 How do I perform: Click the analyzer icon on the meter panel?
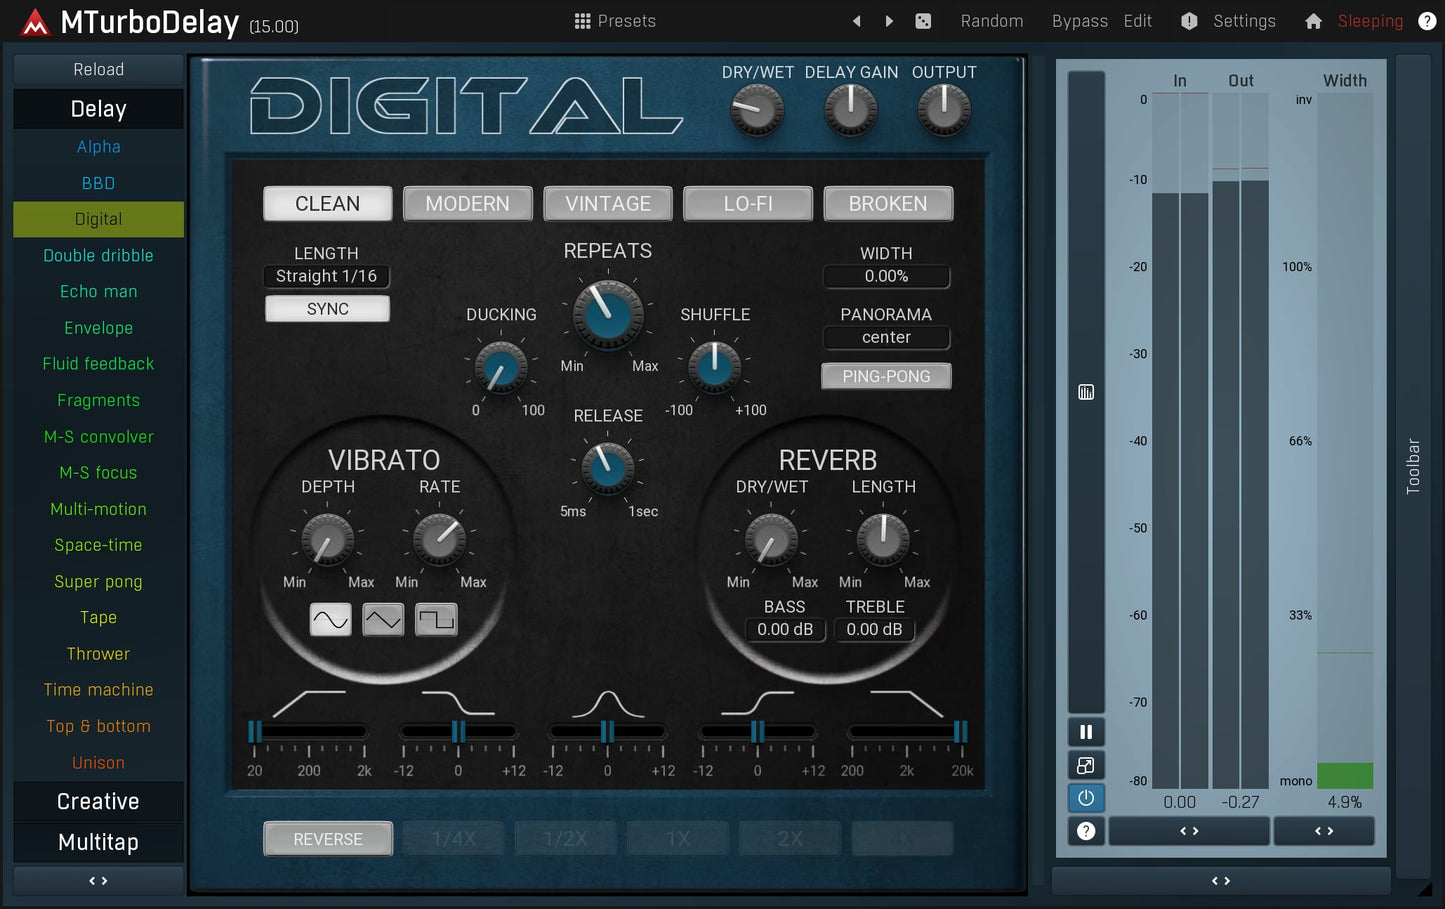click(x=1086, y=392)
